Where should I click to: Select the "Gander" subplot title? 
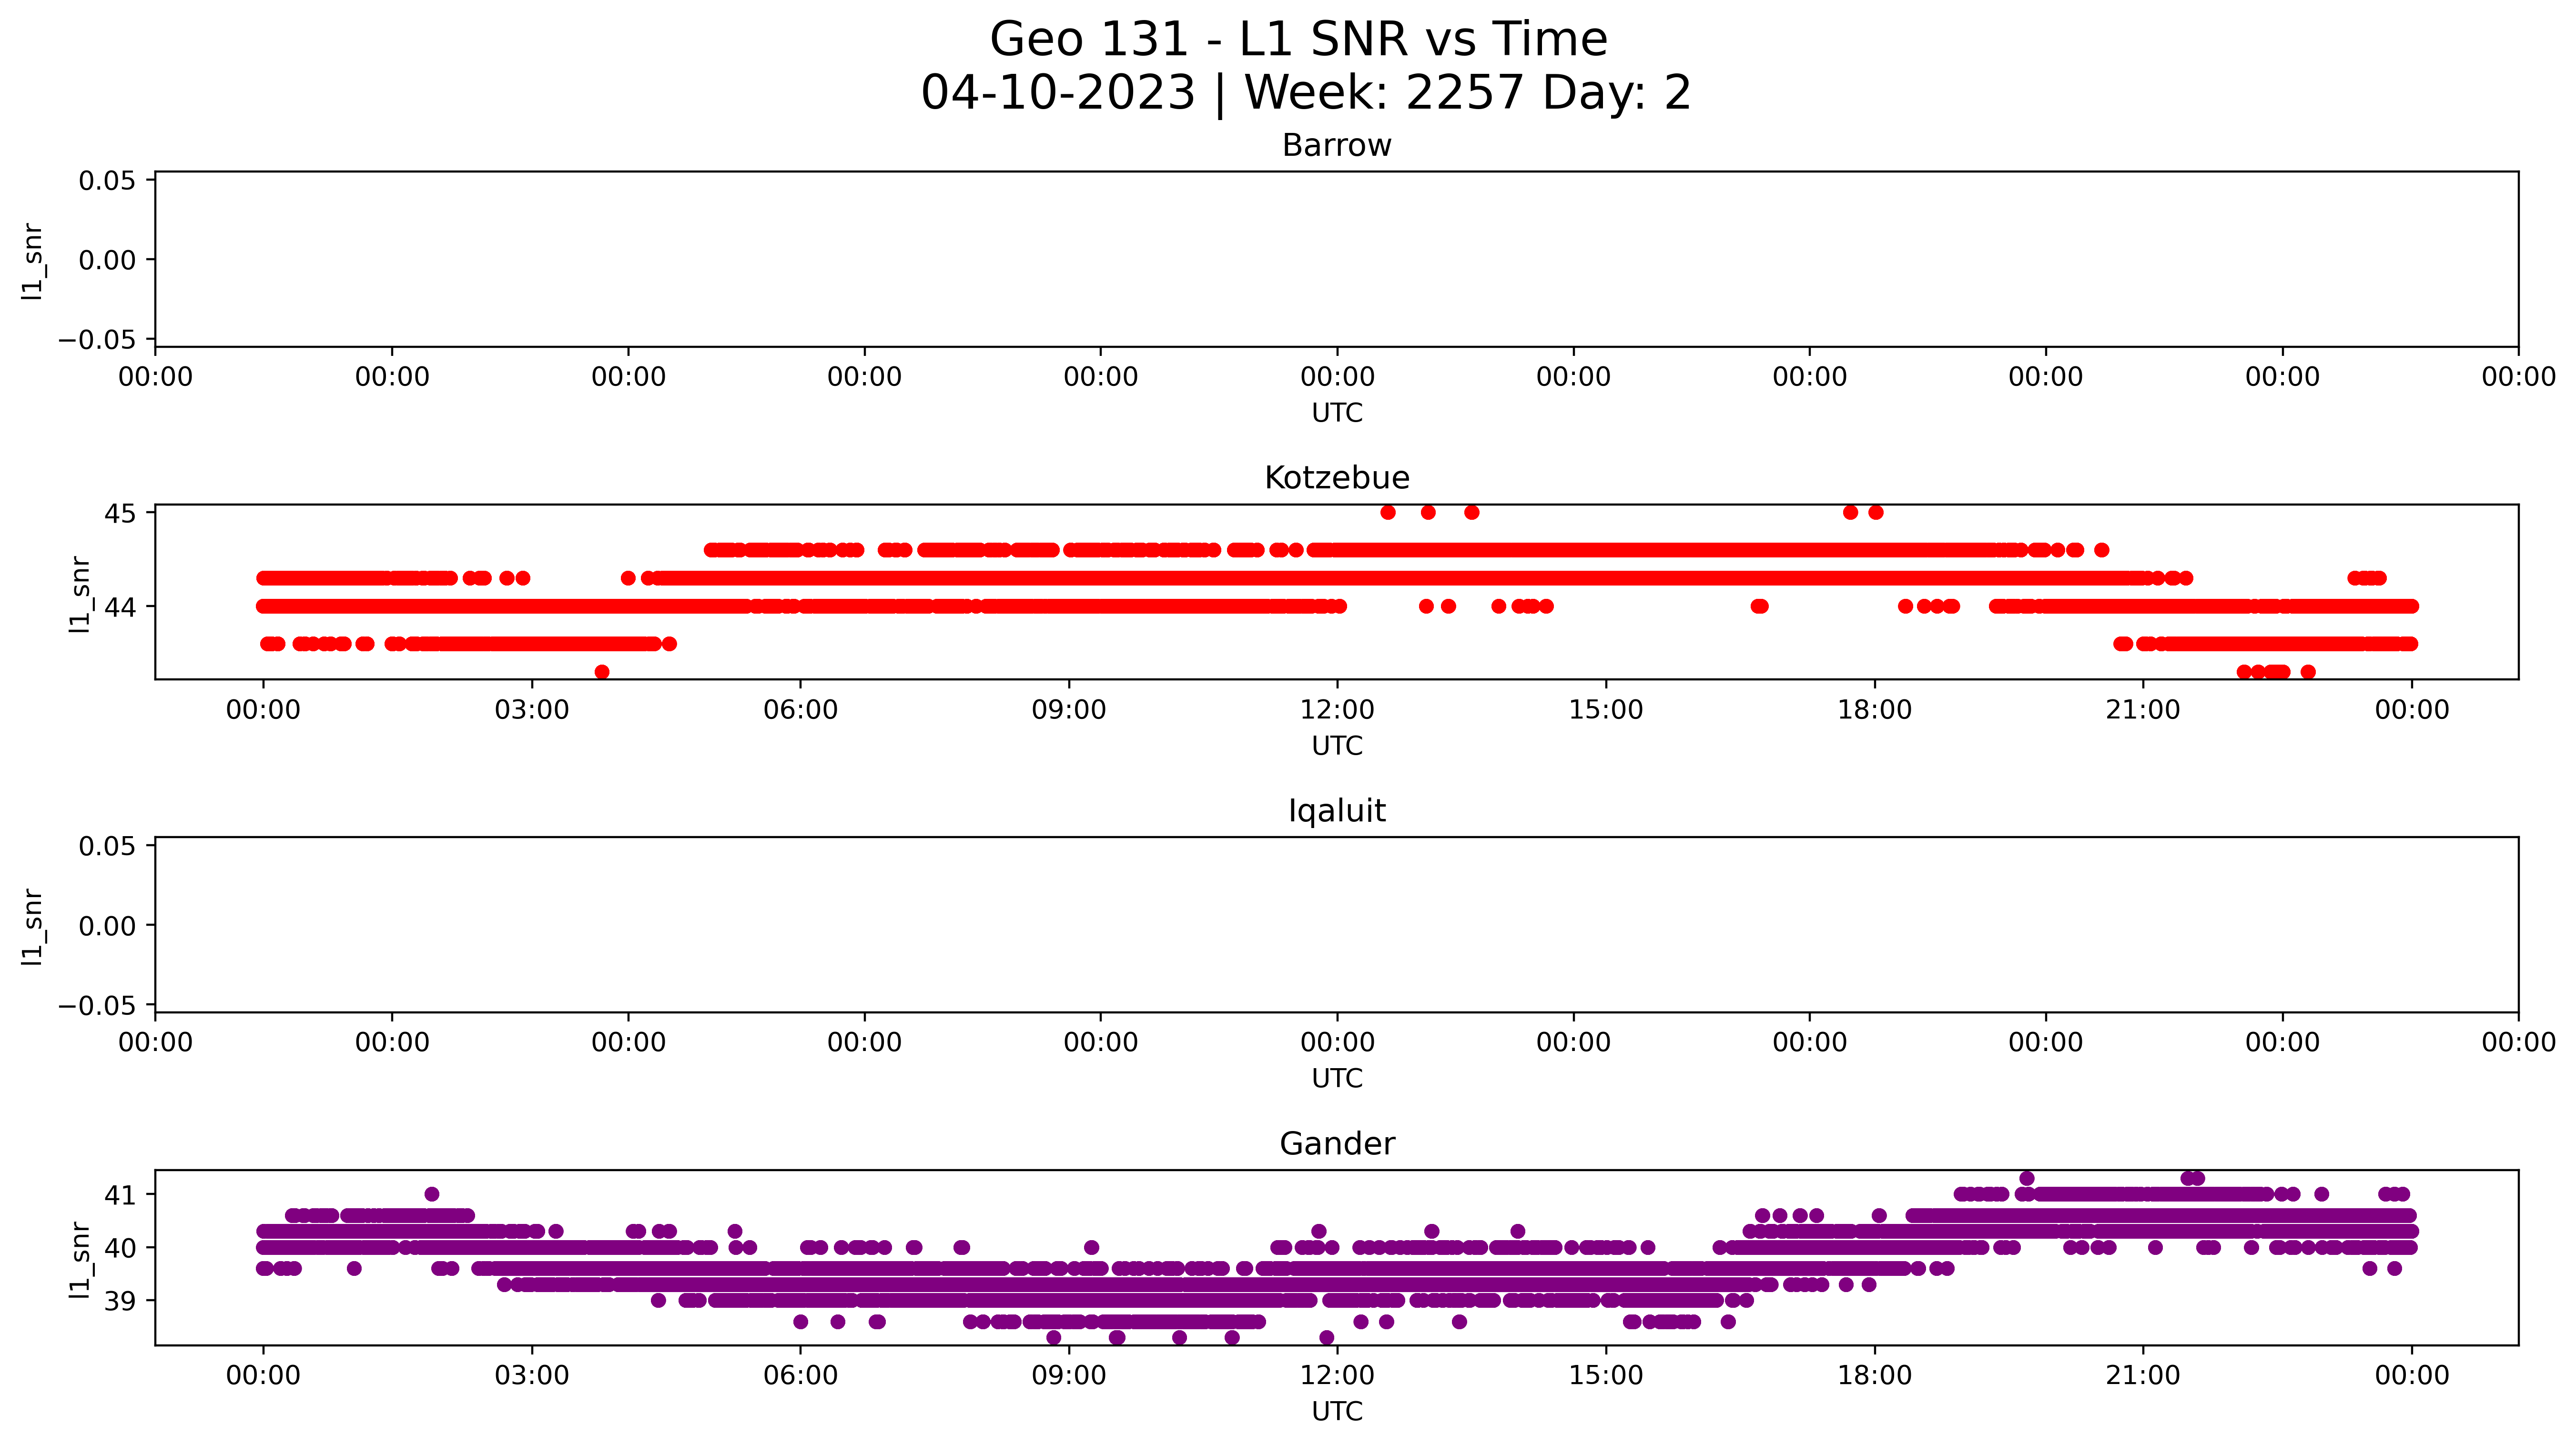pos(1336,1144)
